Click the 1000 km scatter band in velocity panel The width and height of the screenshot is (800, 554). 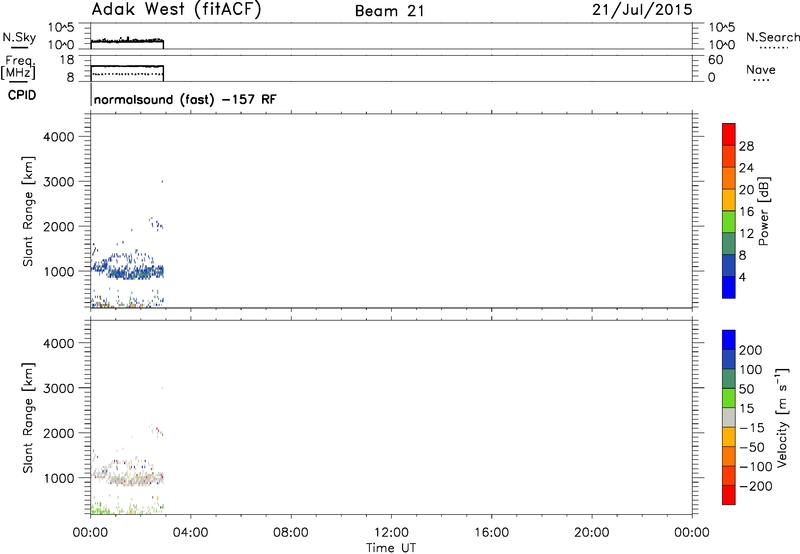pos(128,478)
